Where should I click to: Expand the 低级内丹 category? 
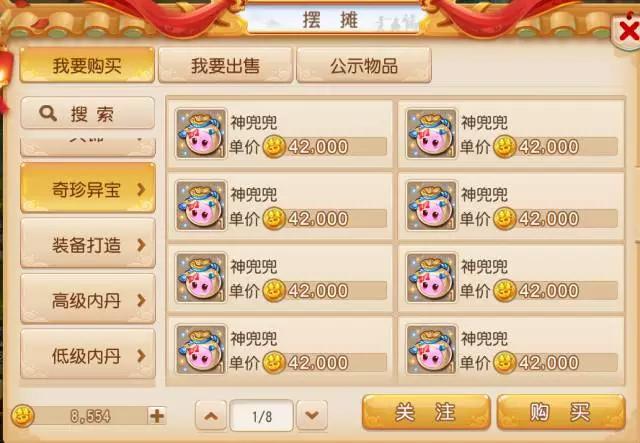point(88,354)
